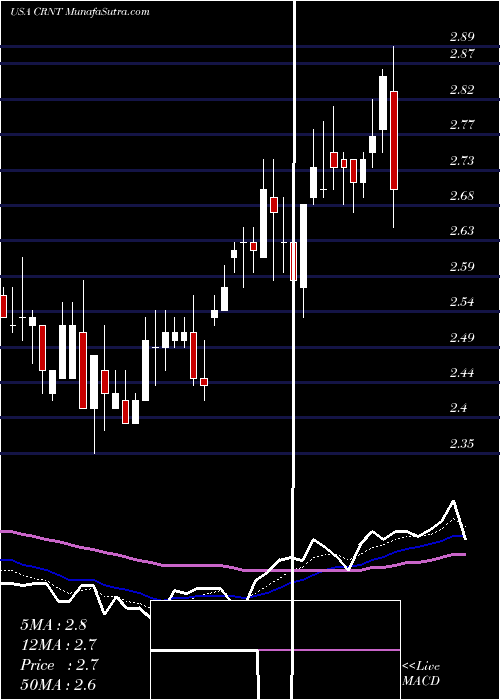Select the 2.73 price axis label

(462, 160)
